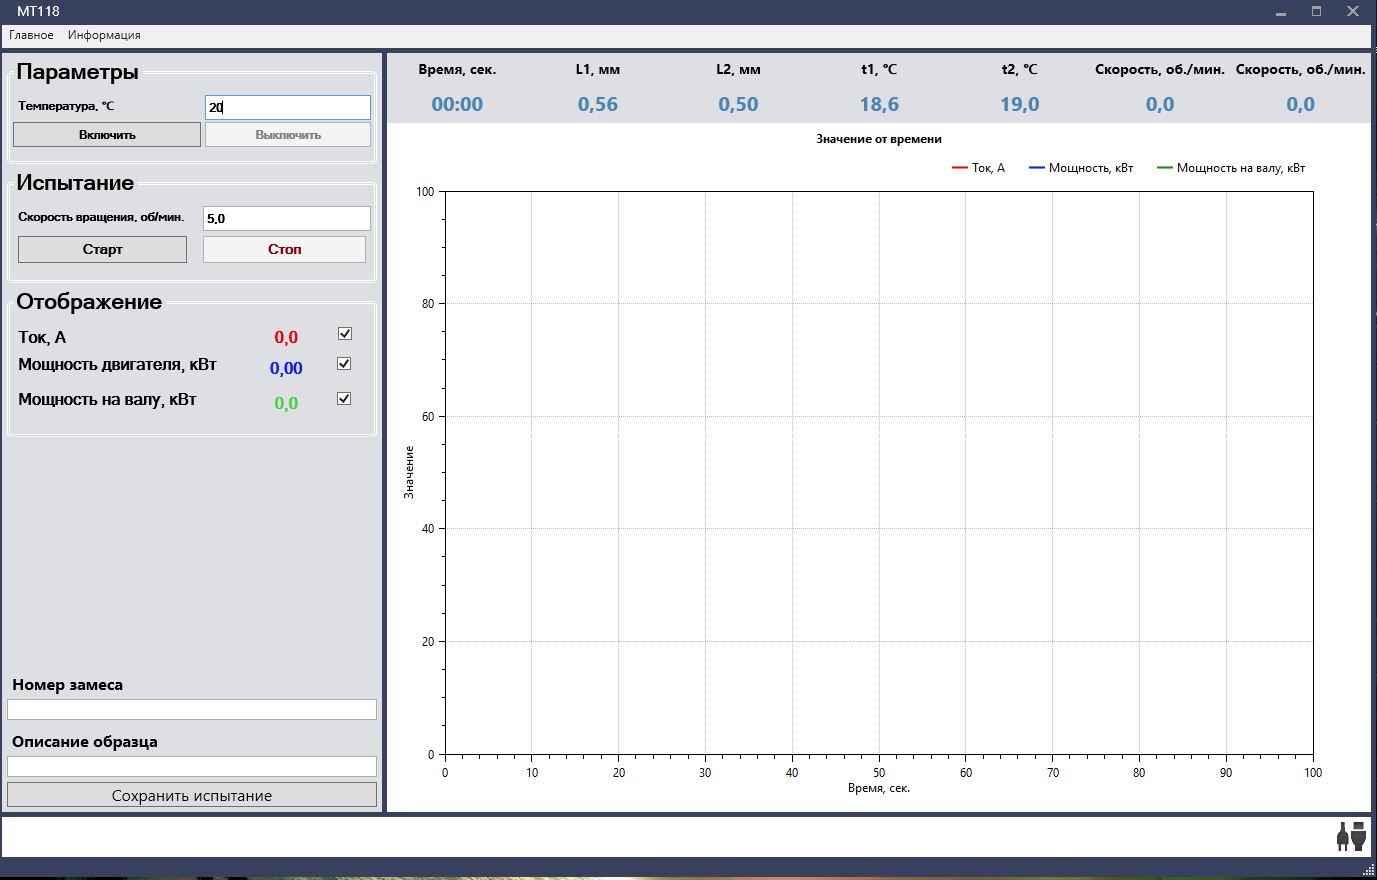
Task: Click the Скорость вращения input field
Action: (287, 218)
